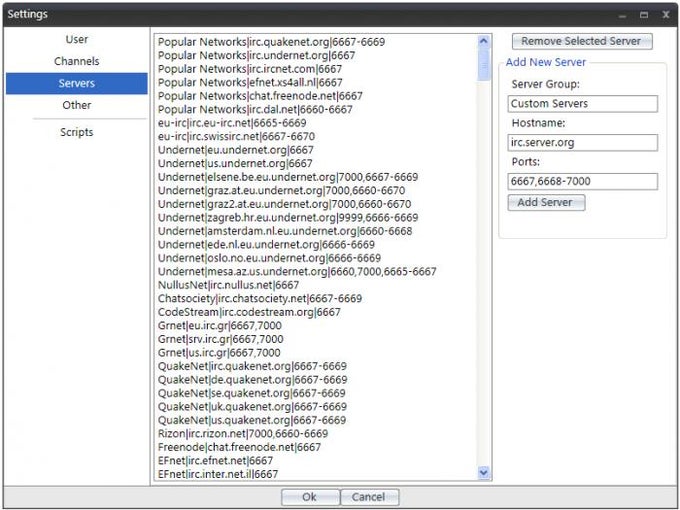Click the Add Server button
Viewport: 680px width, 510px height.
click(546, 203)
